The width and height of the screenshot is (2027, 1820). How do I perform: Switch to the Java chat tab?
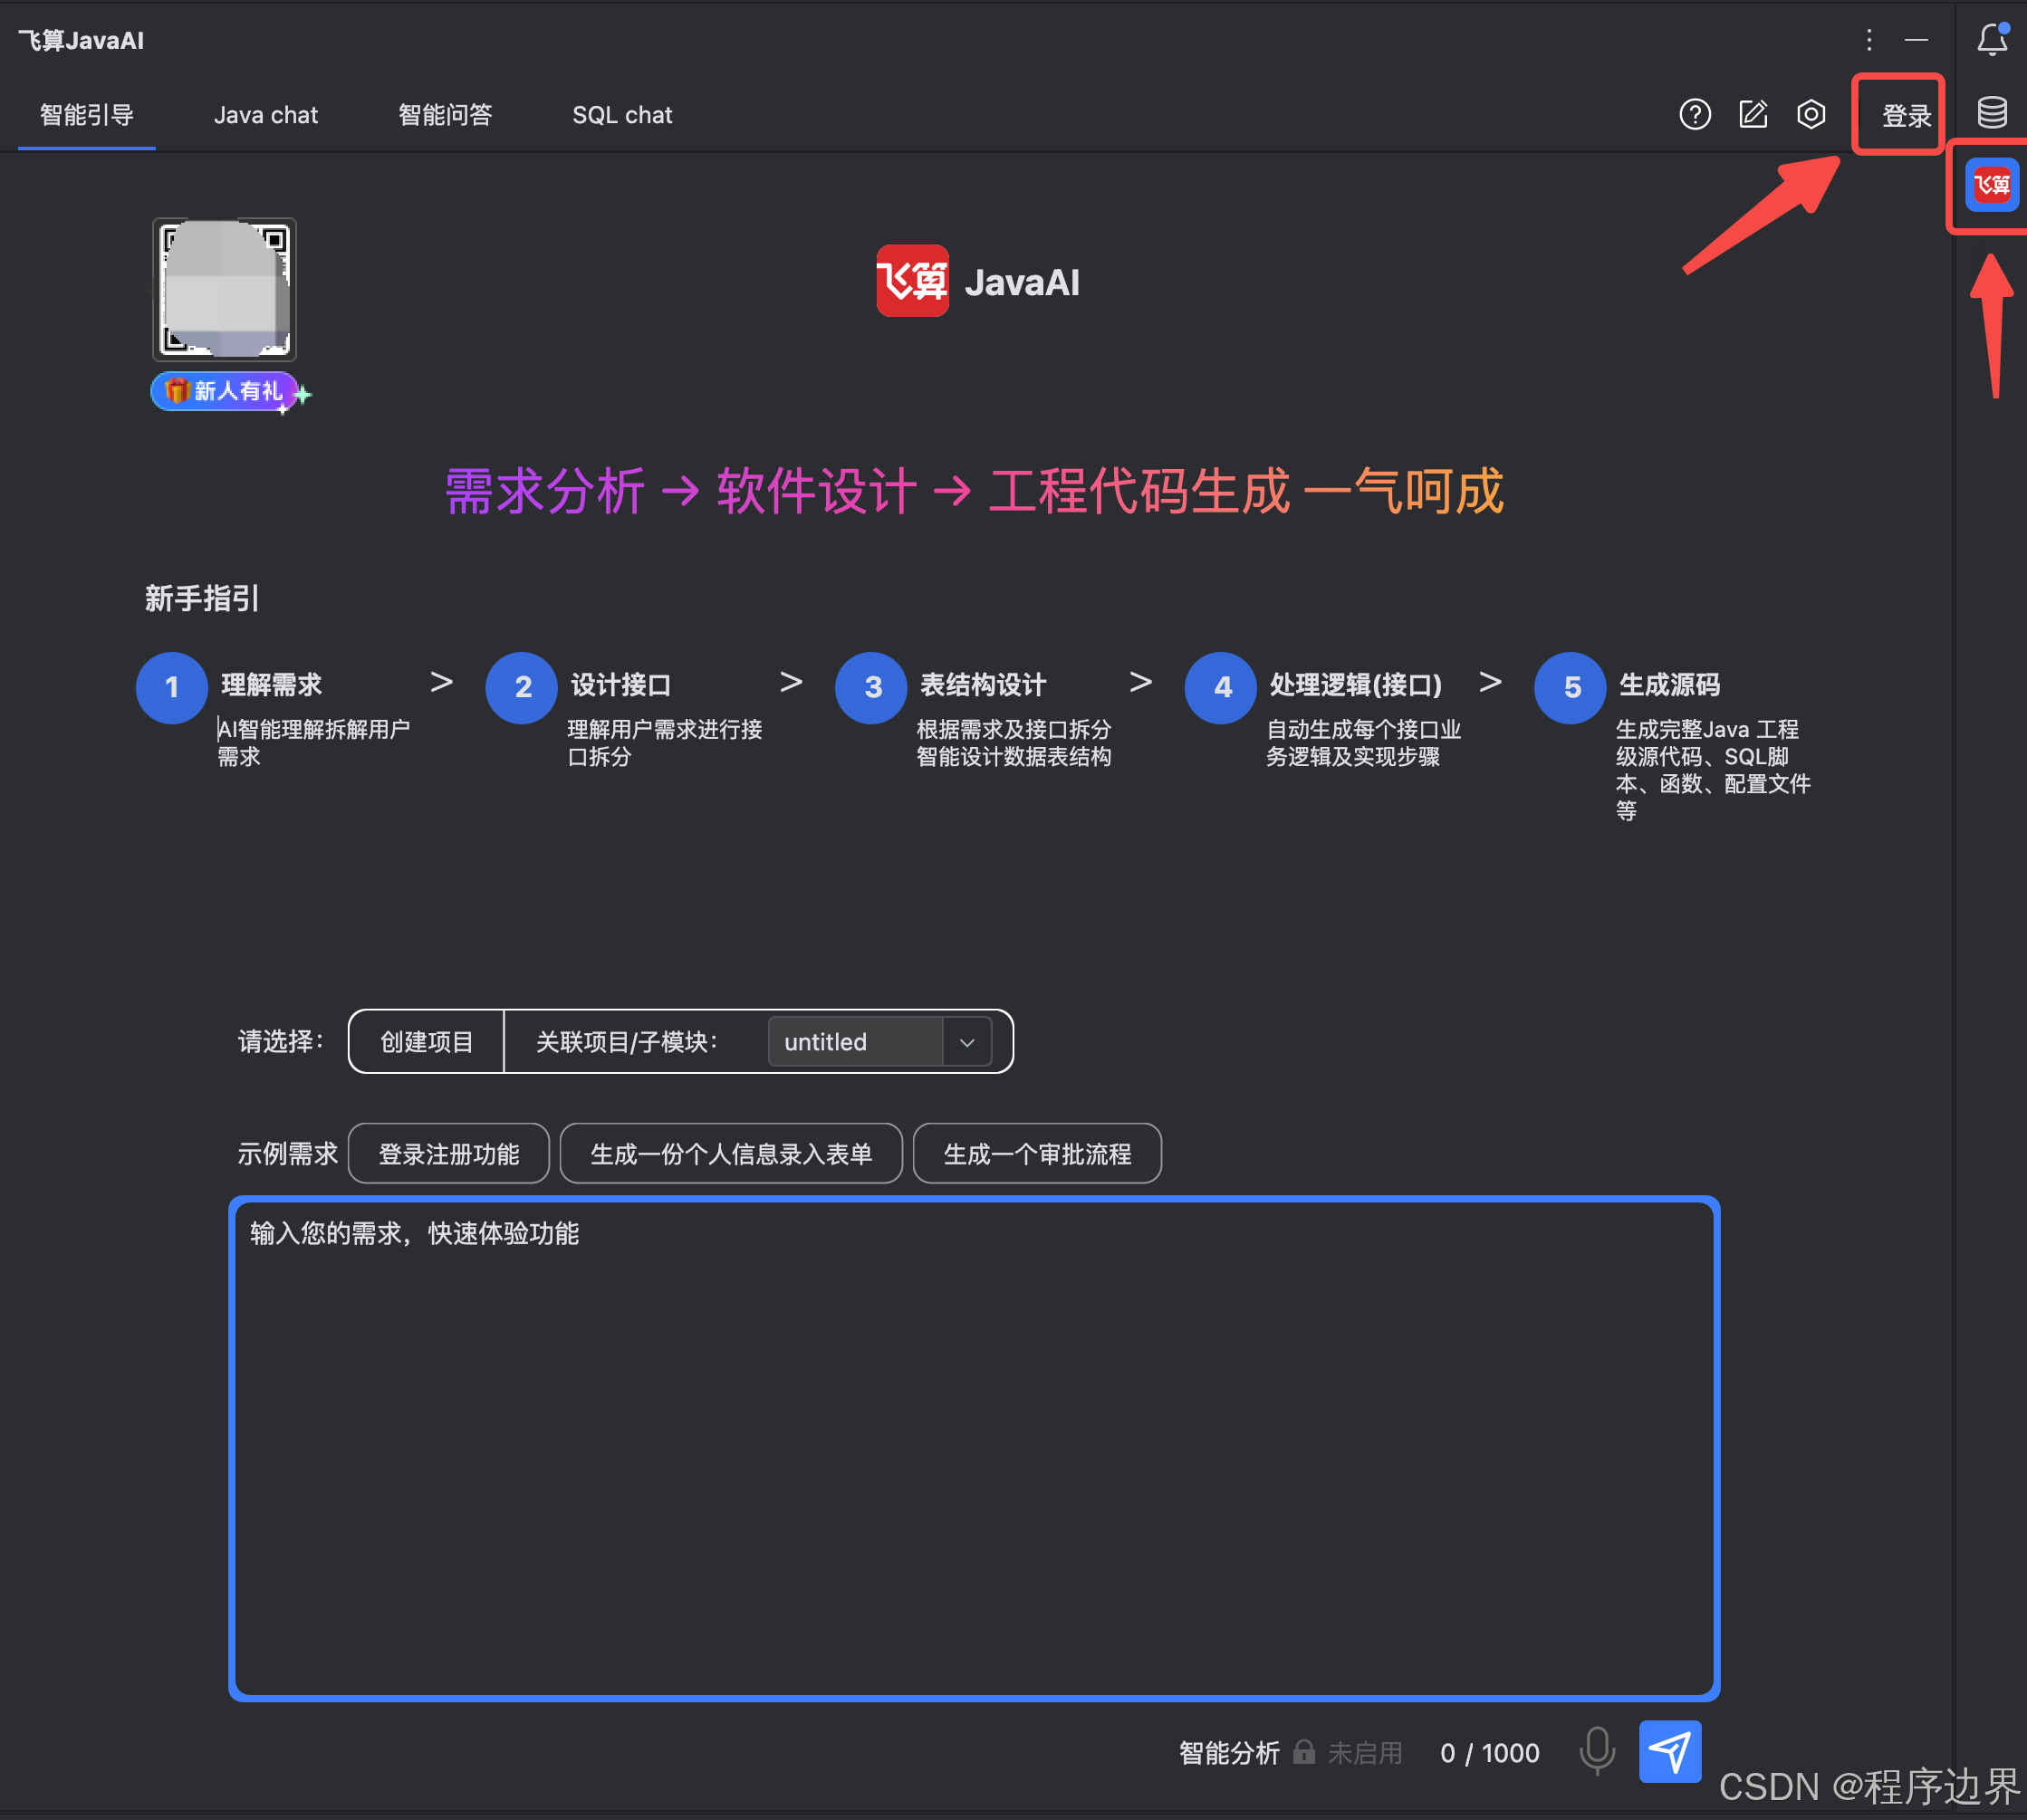pos(266,115)
